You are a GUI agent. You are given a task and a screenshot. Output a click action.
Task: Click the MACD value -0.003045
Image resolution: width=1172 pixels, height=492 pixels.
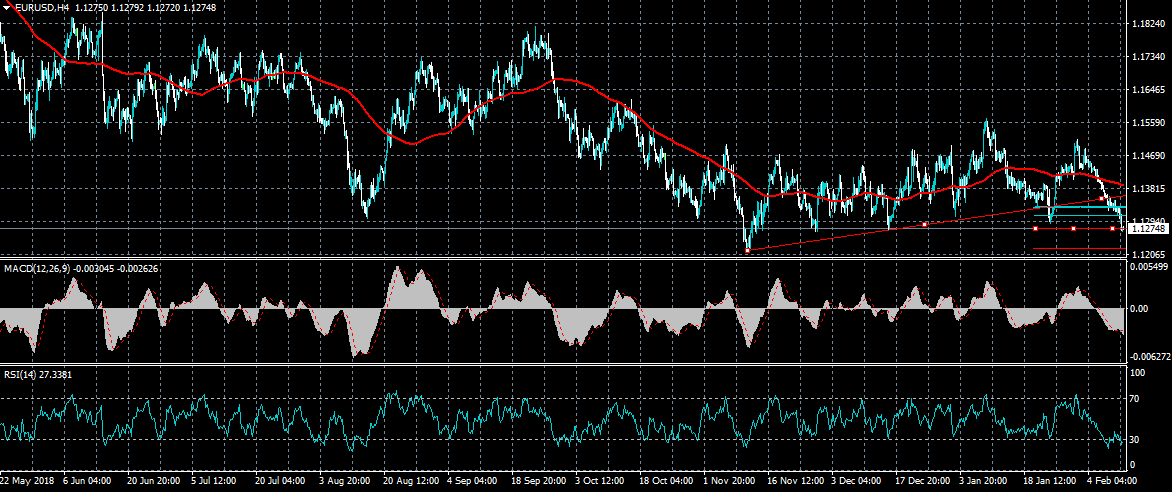click(91, 268)
